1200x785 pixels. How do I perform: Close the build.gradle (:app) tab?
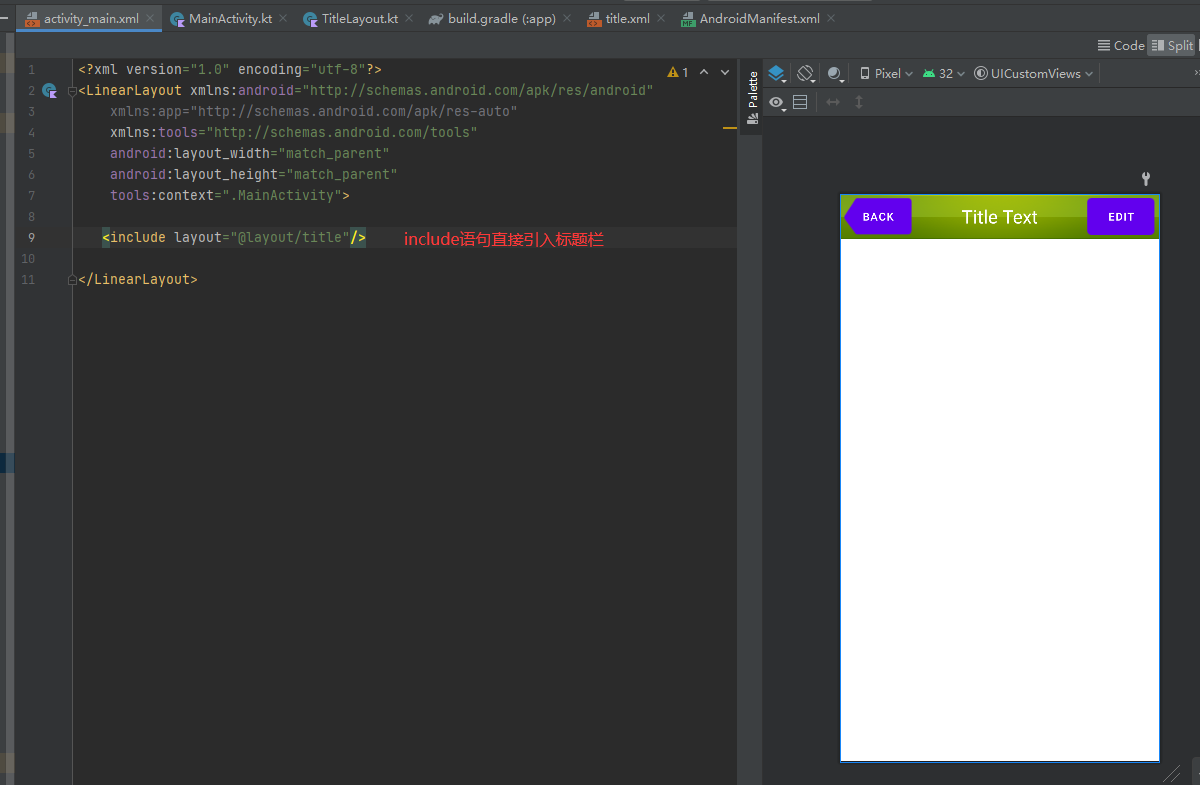pyautogui.click(x=567, y=18)
